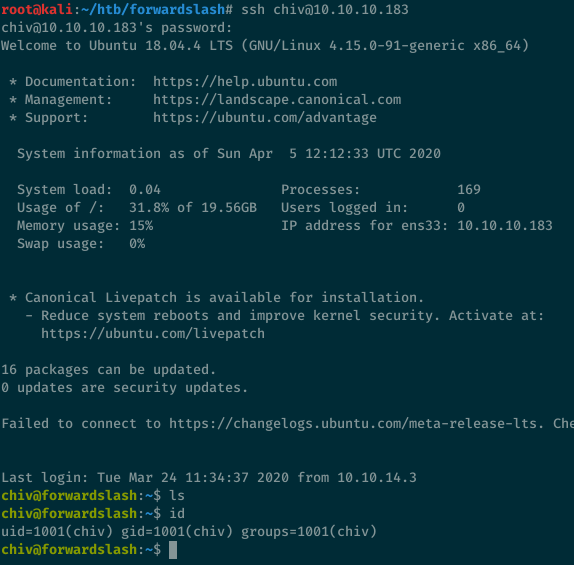Click the Processes count value 169
Viewport: 574px width, 565px height.
(469, 190)
